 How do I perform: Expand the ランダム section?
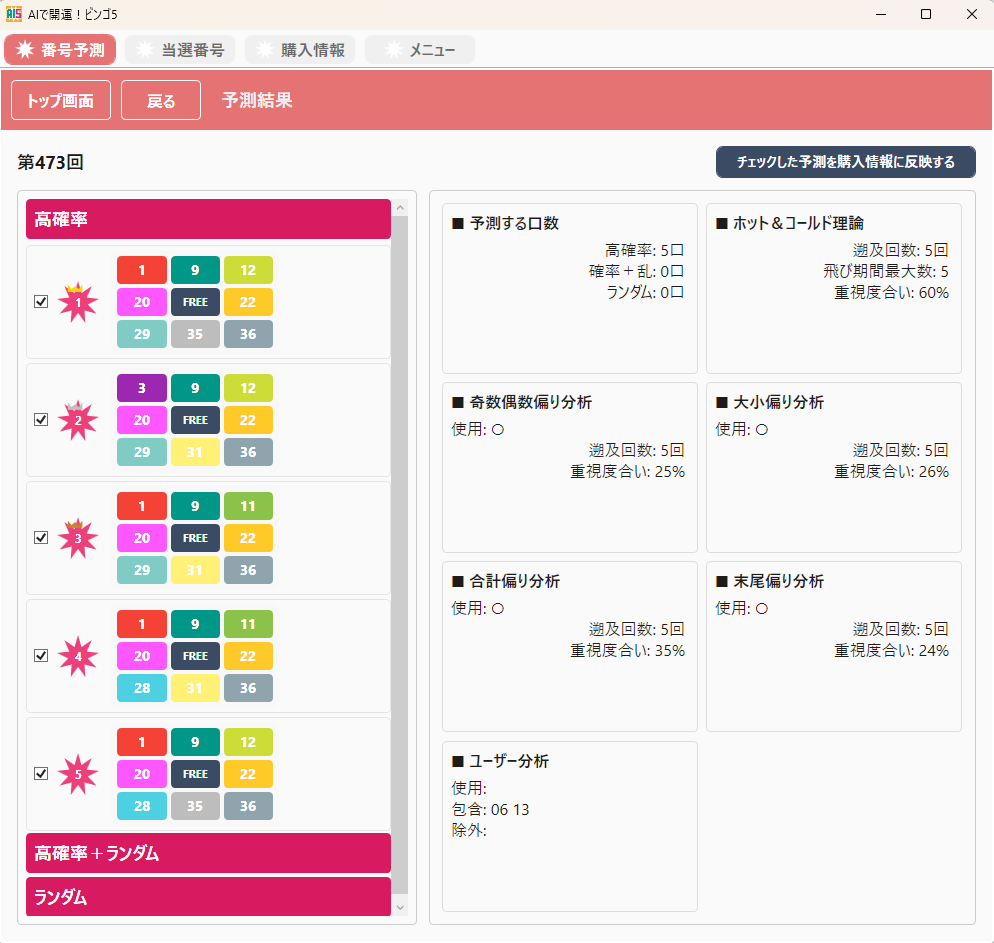click(208, 897)
